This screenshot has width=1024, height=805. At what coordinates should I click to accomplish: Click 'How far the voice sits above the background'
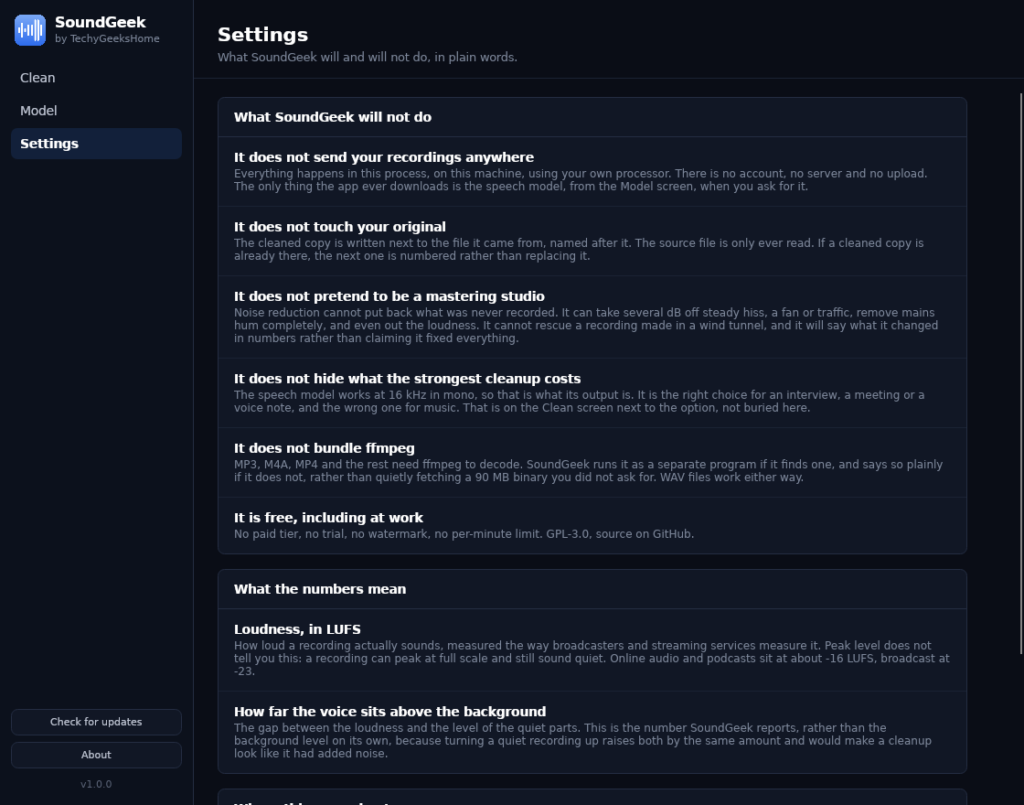(390, 712)
